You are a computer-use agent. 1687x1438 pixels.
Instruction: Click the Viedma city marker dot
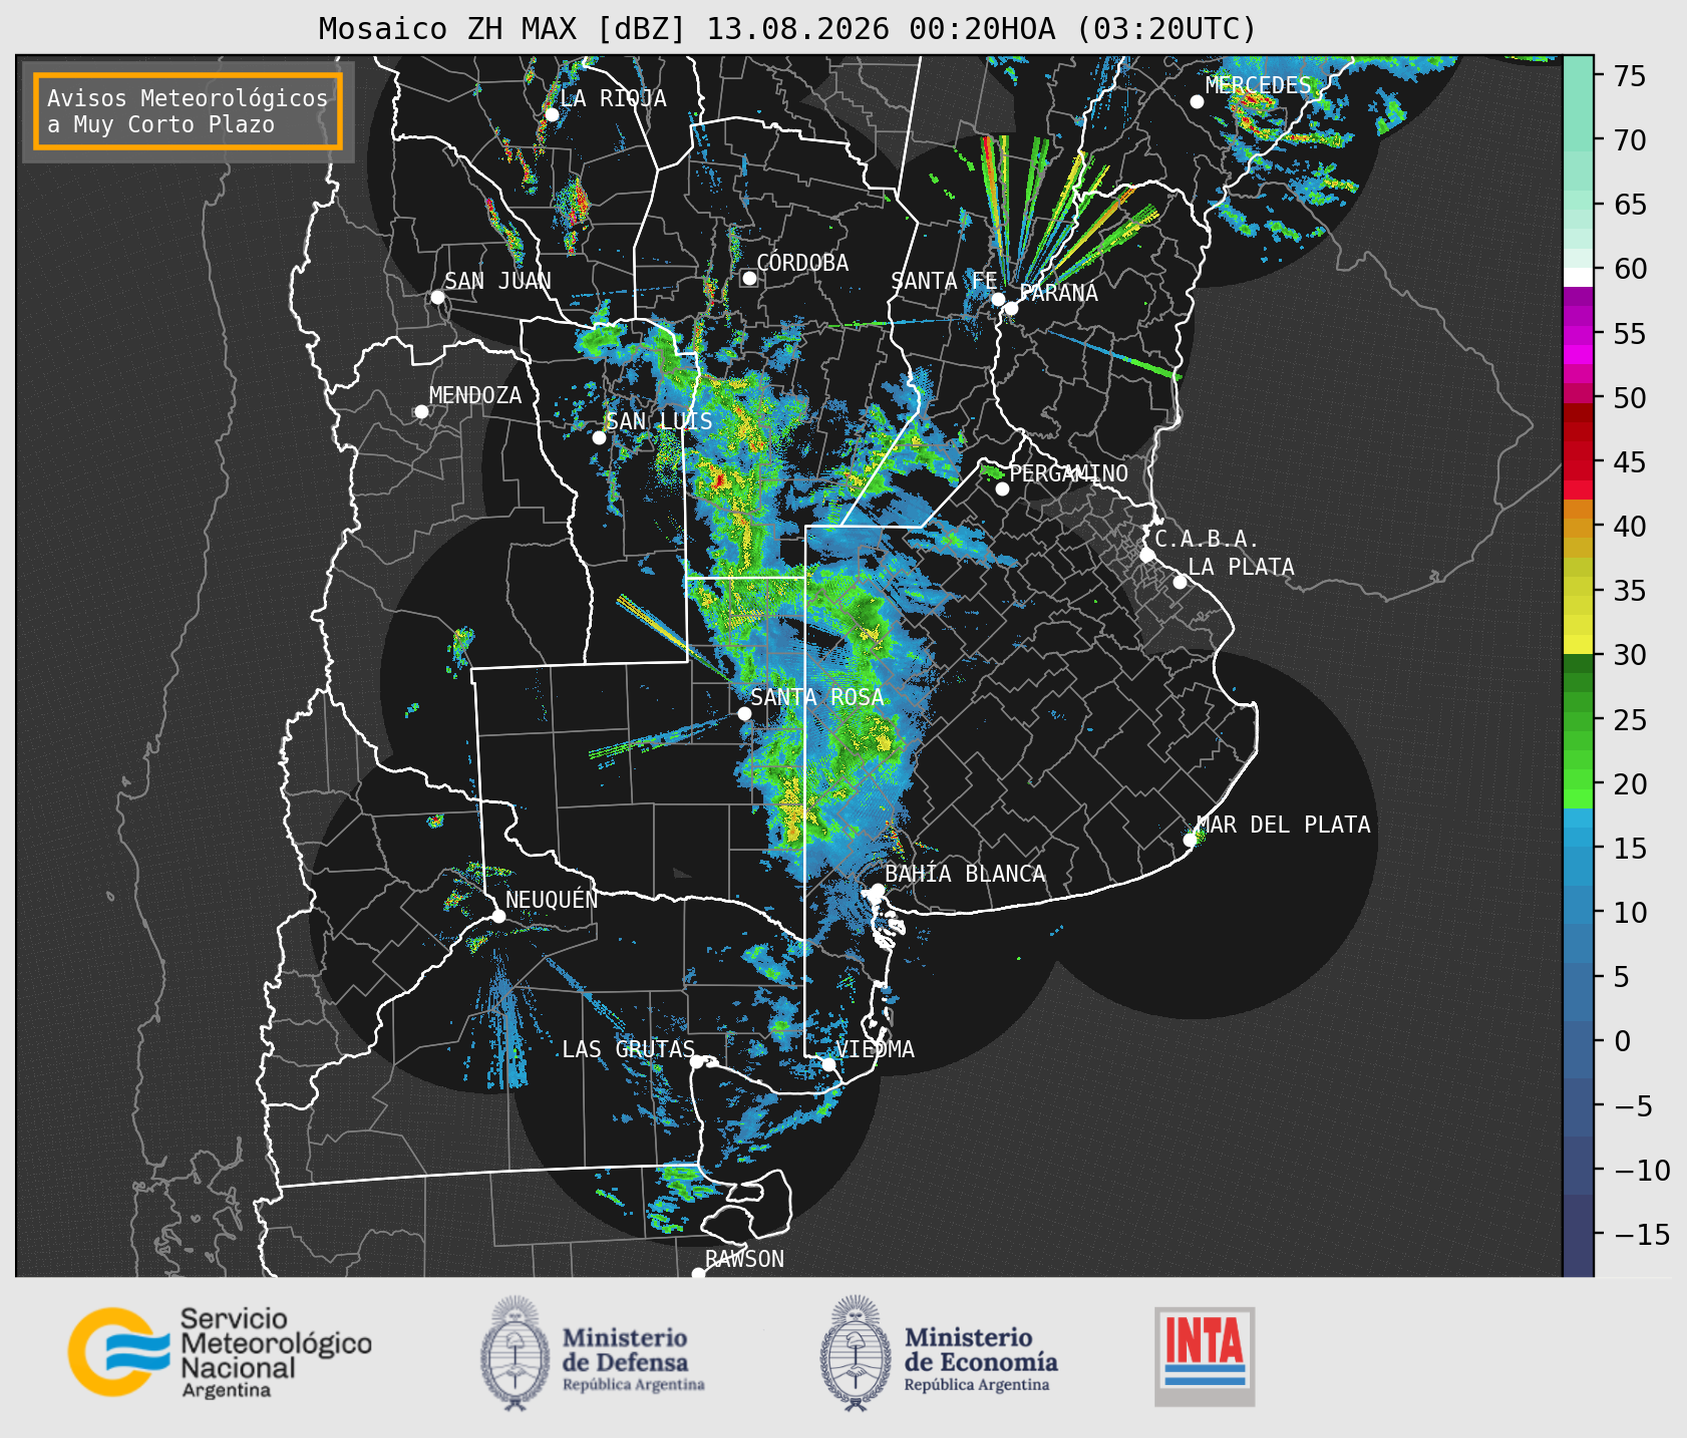(828, 1064)
